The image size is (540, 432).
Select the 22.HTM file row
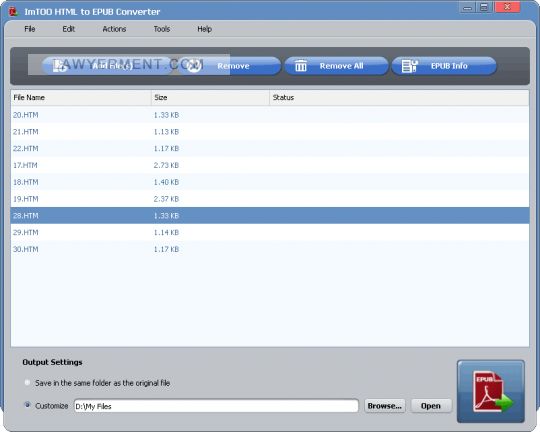click(x=270, y=148)
